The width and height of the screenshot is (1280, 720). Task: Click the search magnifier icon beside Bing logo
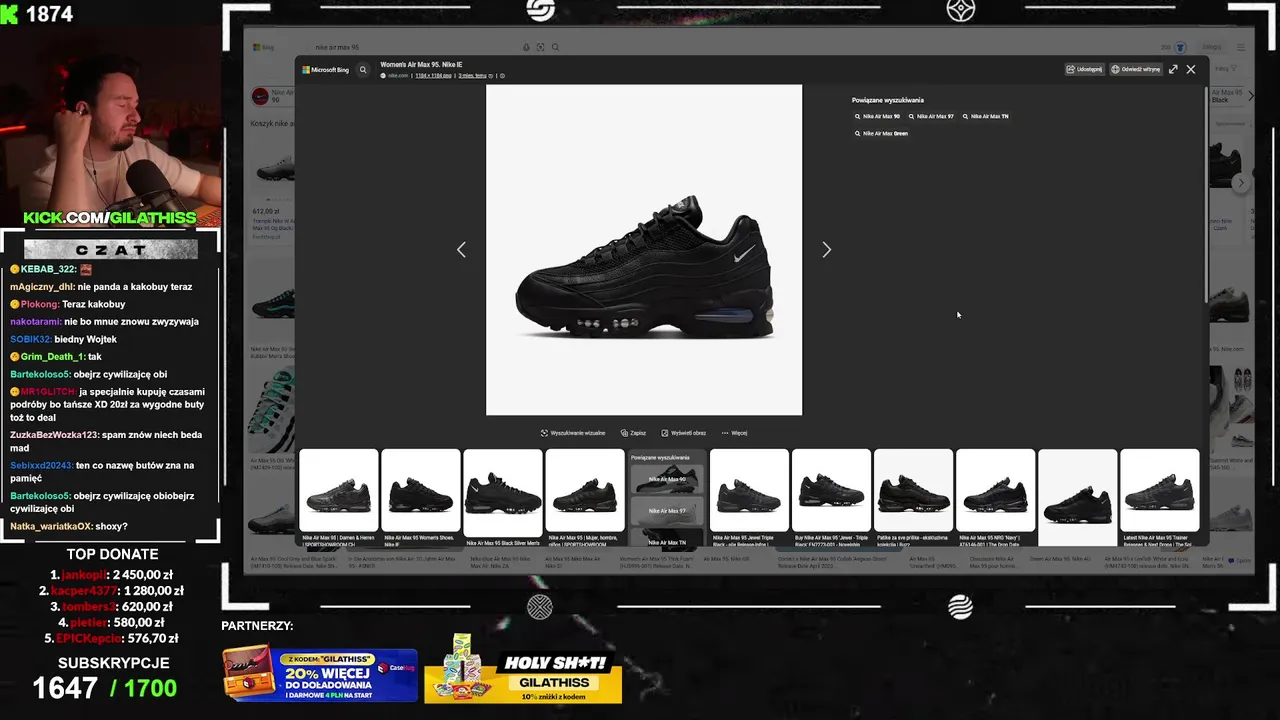(363, 70)
